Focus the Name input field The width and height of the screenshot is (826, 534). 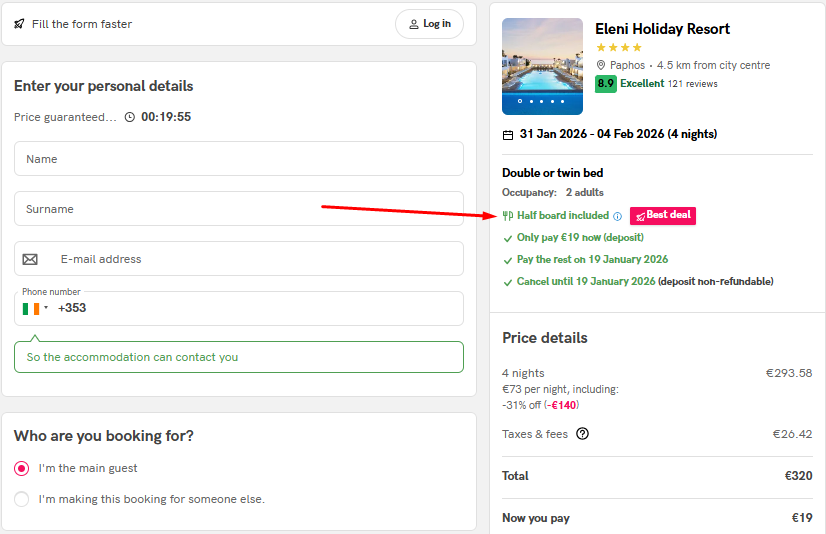click(239, 159)
